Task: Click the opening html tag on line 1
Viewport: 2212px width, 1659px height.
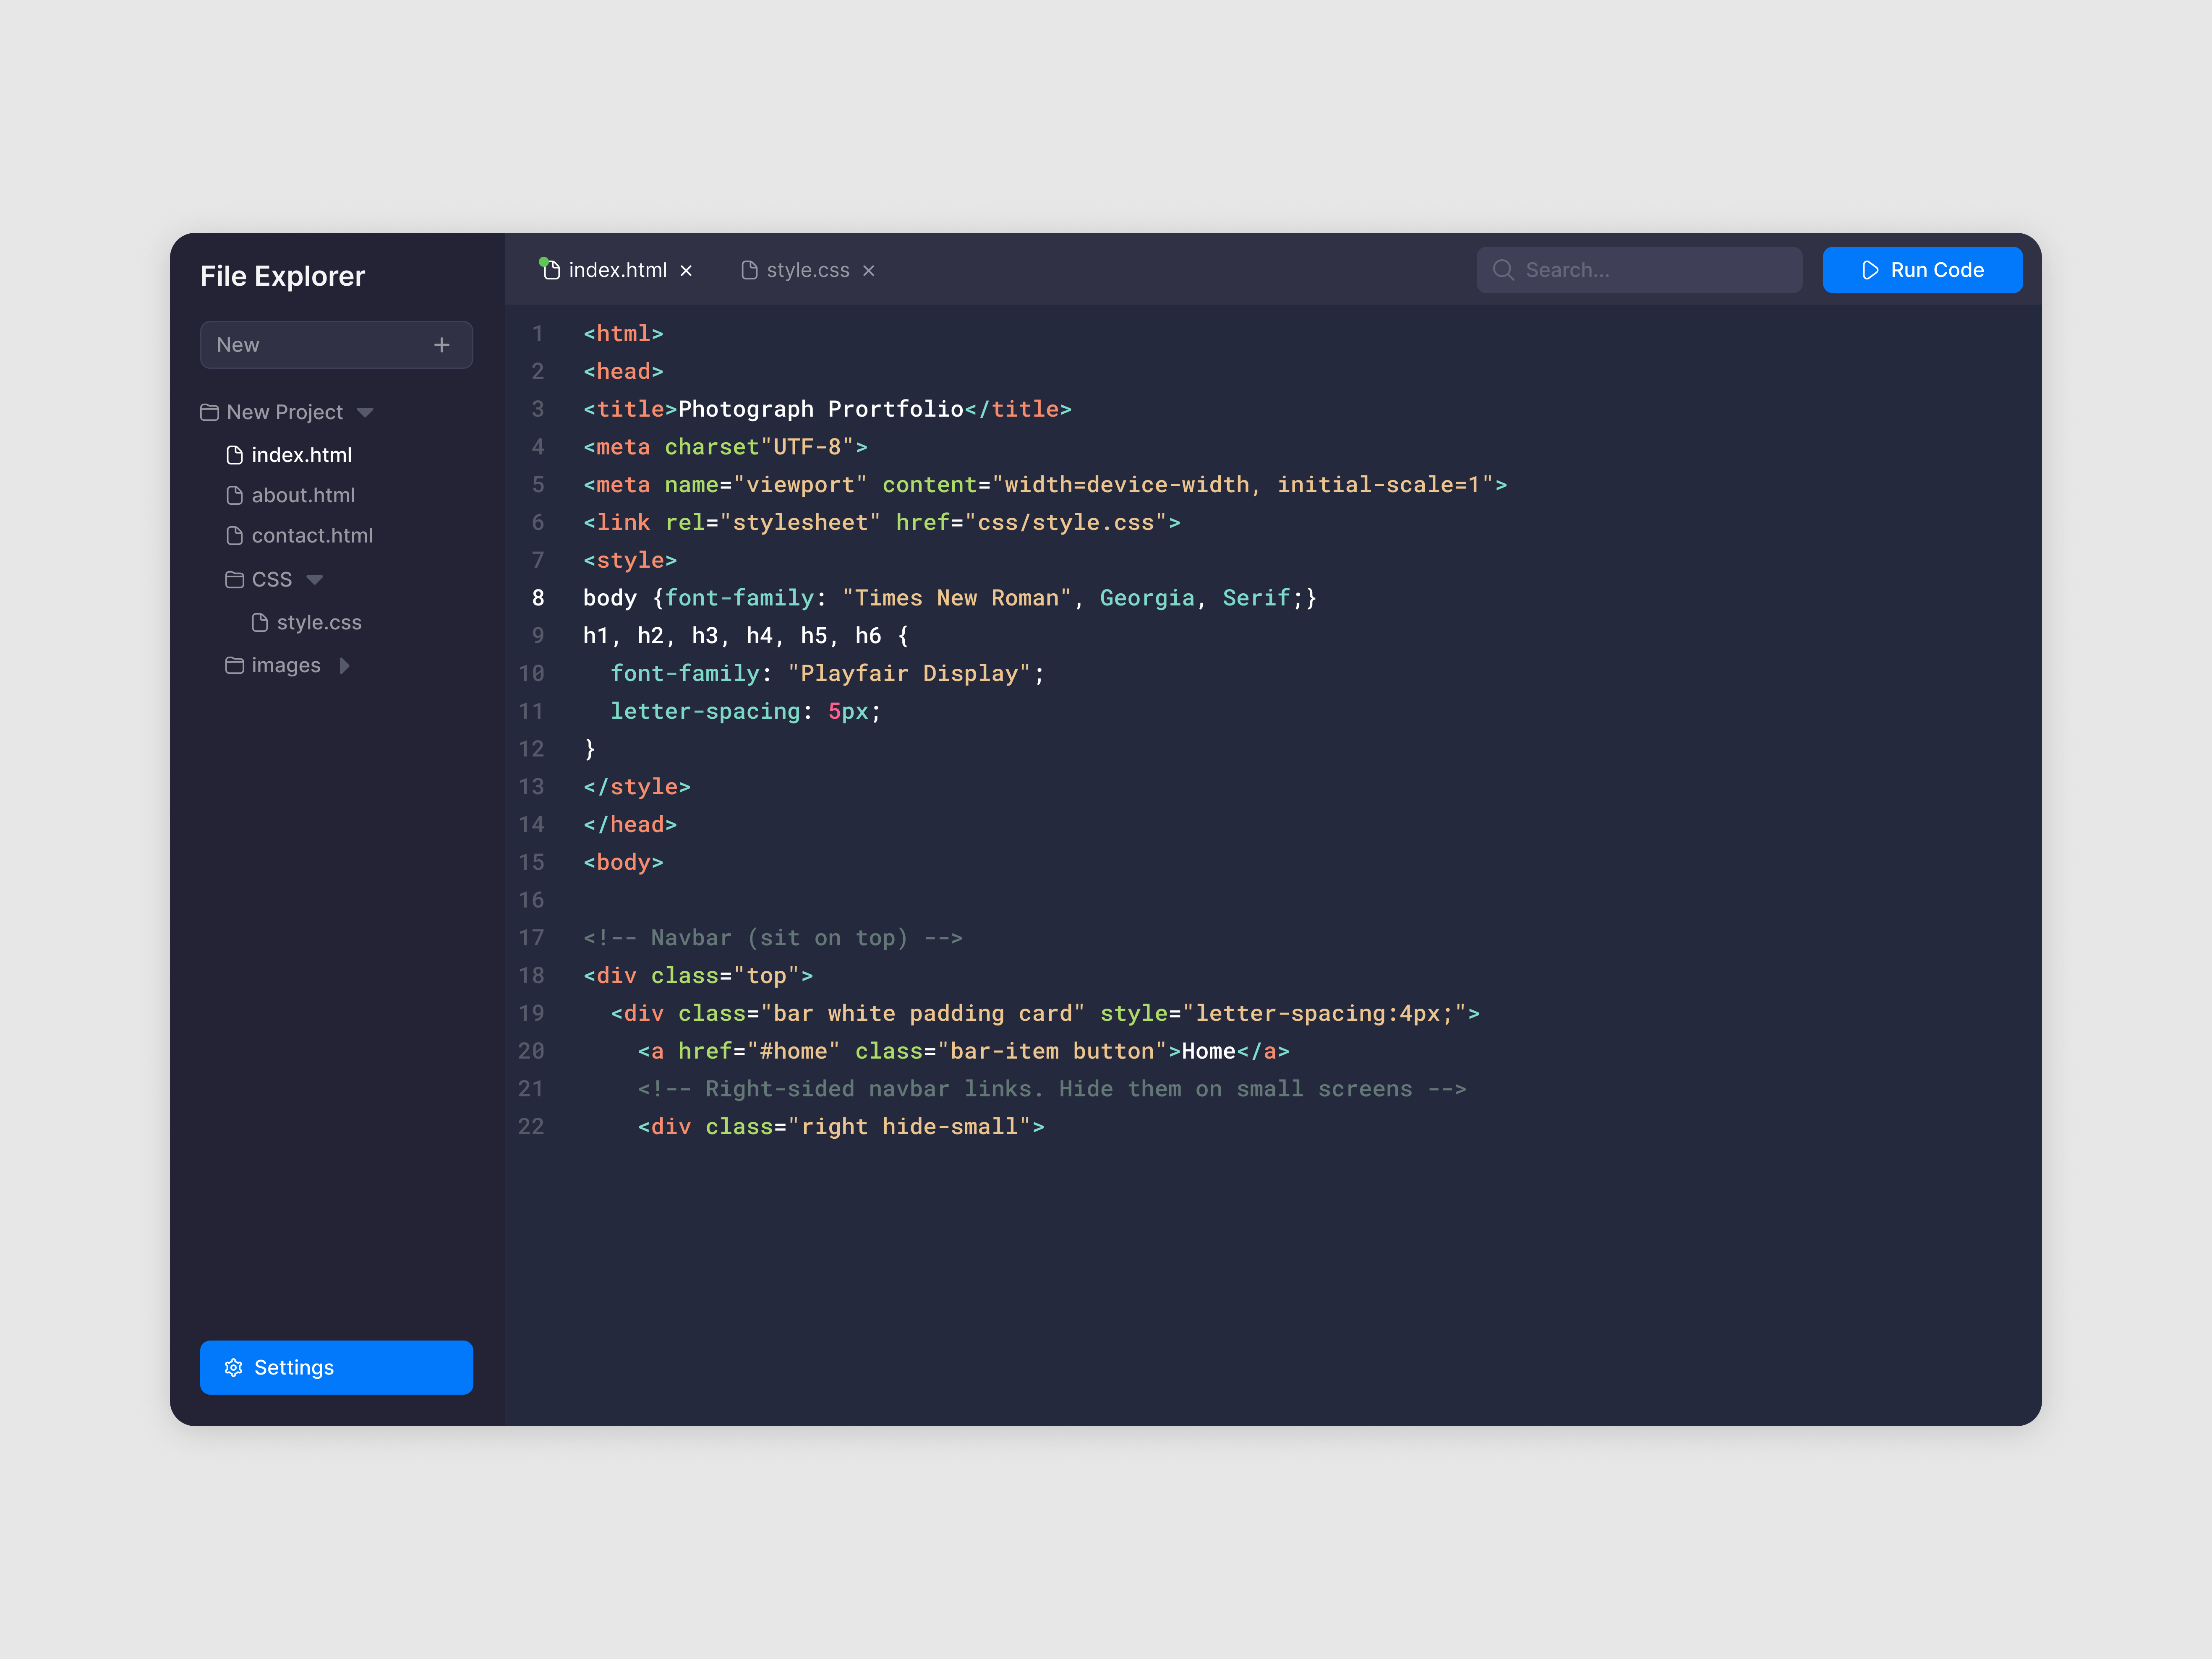Action: (x=623, y=334)
